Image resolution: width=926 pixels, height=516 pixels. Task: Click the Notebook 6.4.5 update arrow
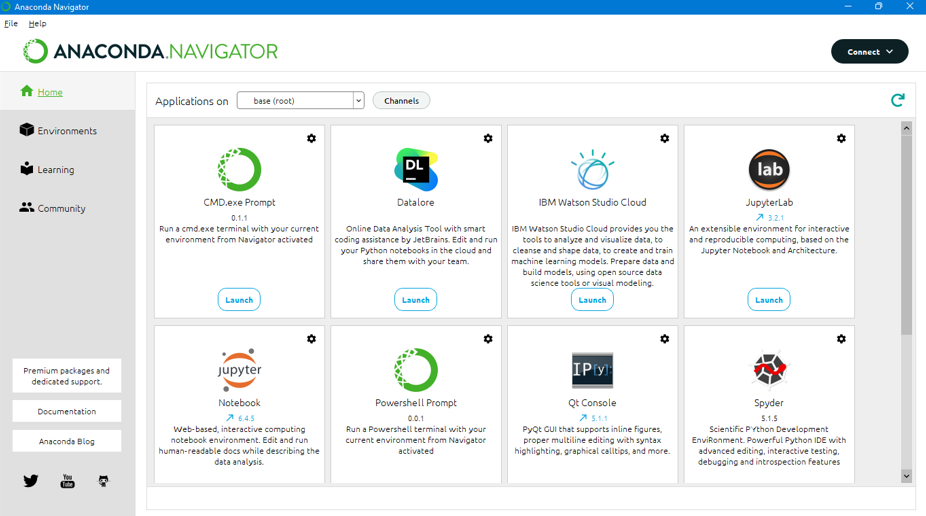point(230,418)
